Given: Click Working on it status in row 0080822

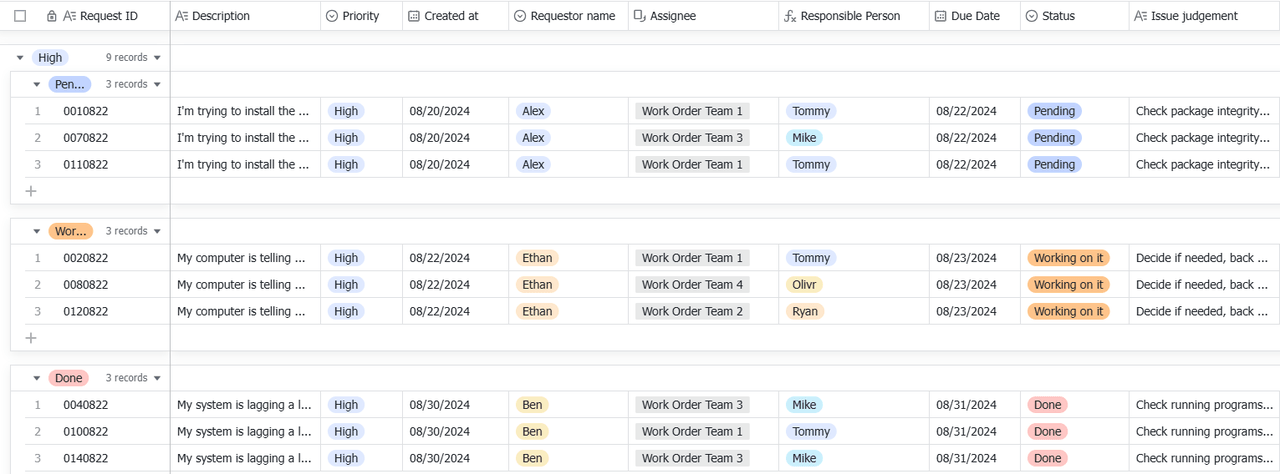Looking at the screenshot, I should pyautogui.click(x=1069, y=284).
